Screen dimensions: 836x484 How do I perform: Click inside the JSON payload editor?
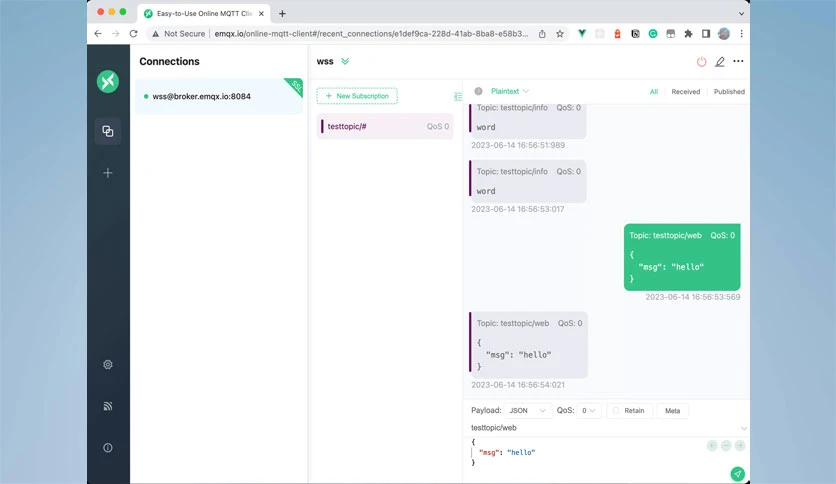[586, 452]
